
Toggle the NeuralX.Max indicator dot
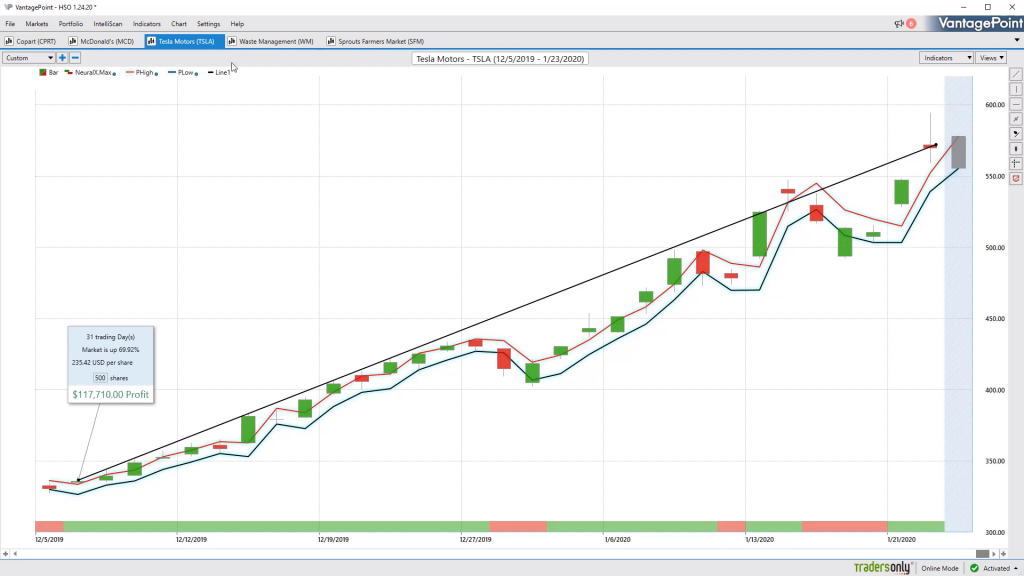[114, 74]
